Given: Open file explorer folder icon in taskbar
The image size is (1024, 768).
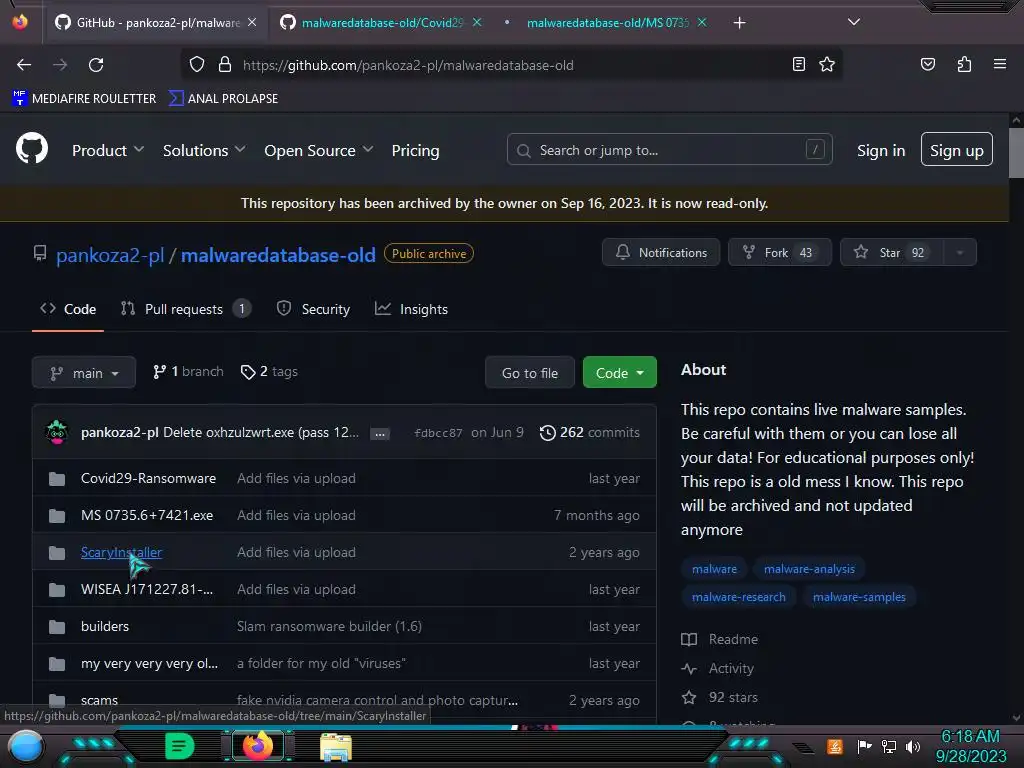Looking at the screenshot, I should coord(336,746).
